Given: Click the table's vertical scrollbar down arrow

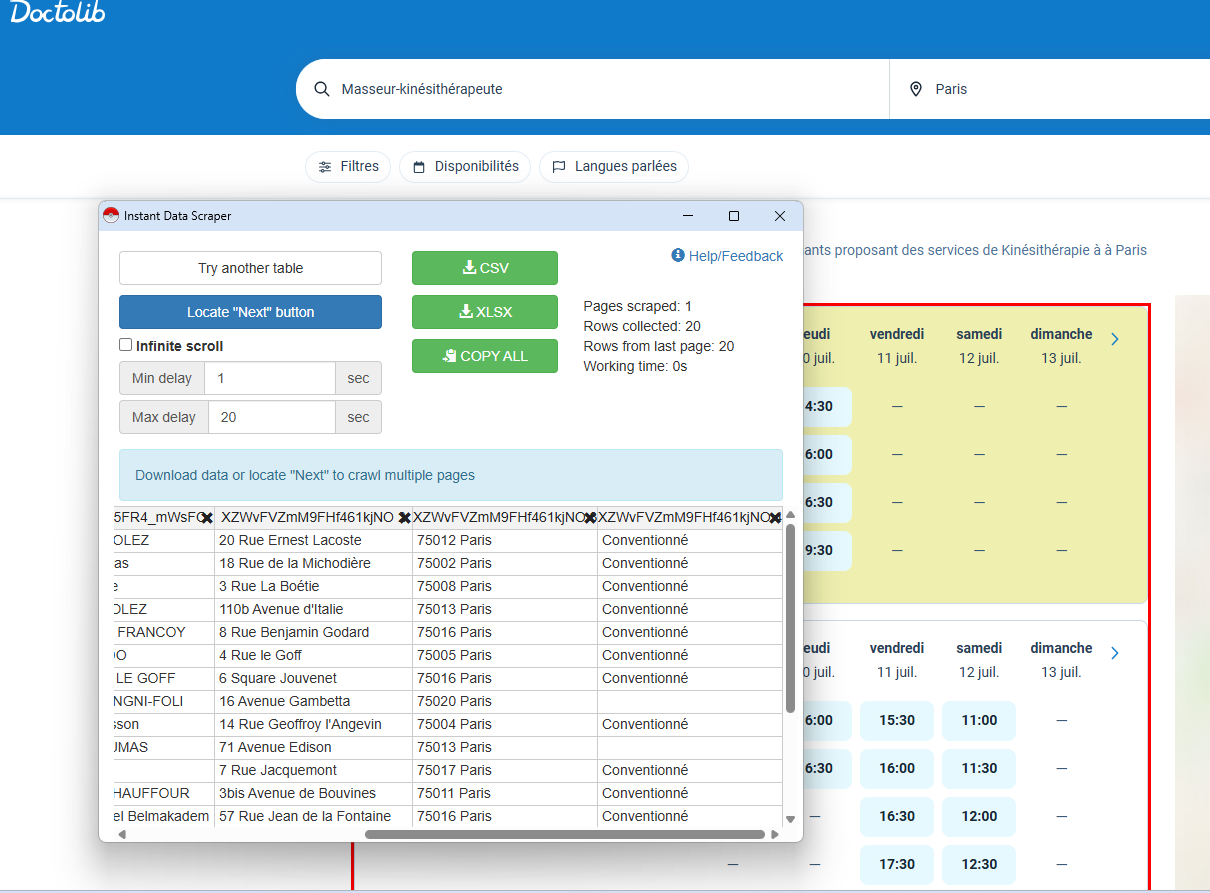Looking at the screenshot, I should (x=789, y=817).
